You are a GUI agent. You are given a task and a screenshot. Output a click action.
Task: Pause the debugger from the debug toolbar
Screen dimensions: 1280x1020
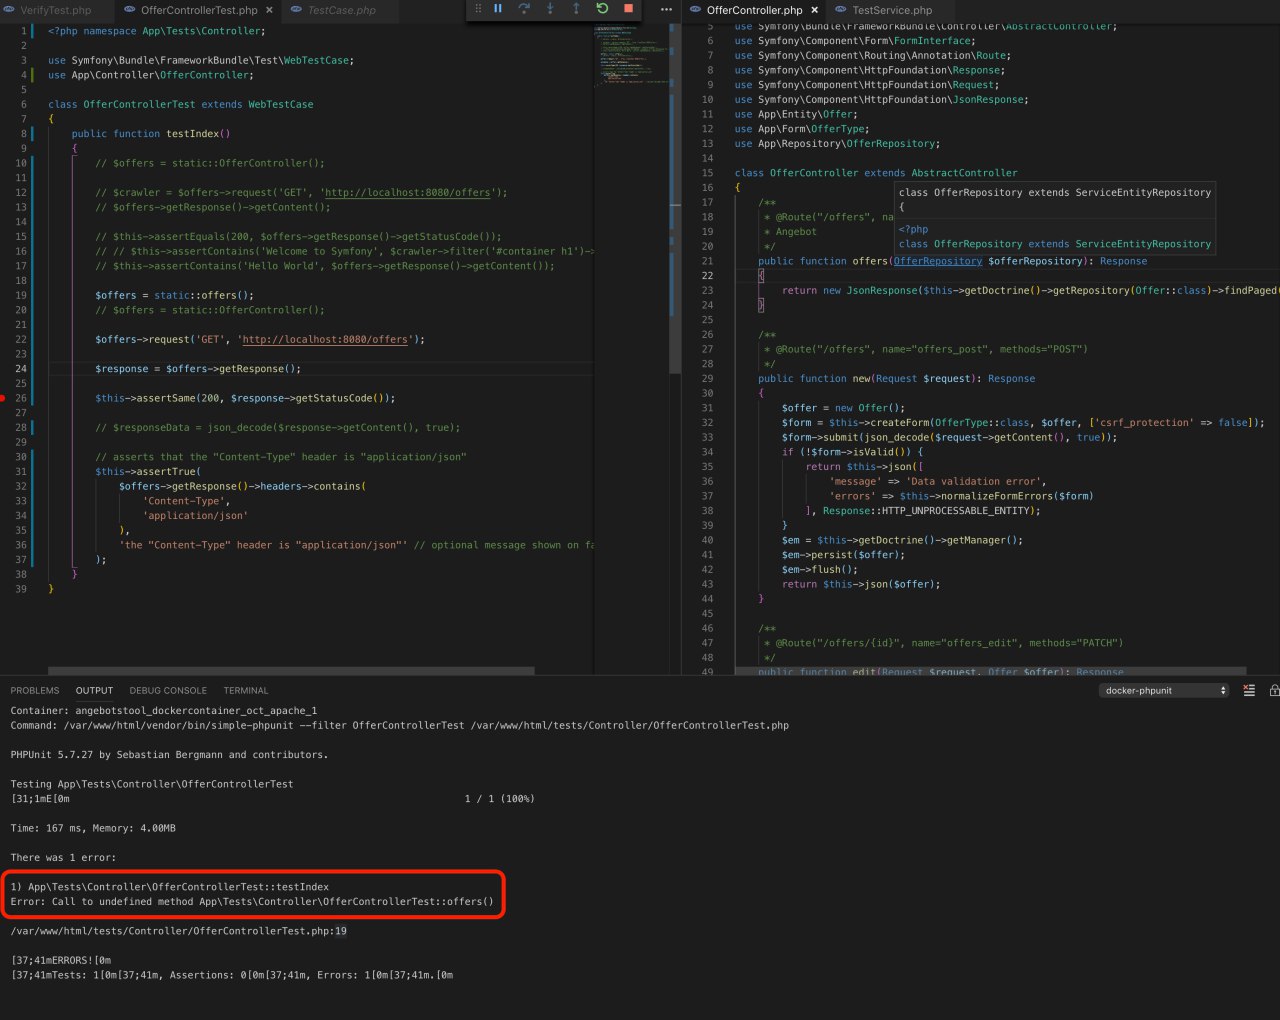coord(498,9)
